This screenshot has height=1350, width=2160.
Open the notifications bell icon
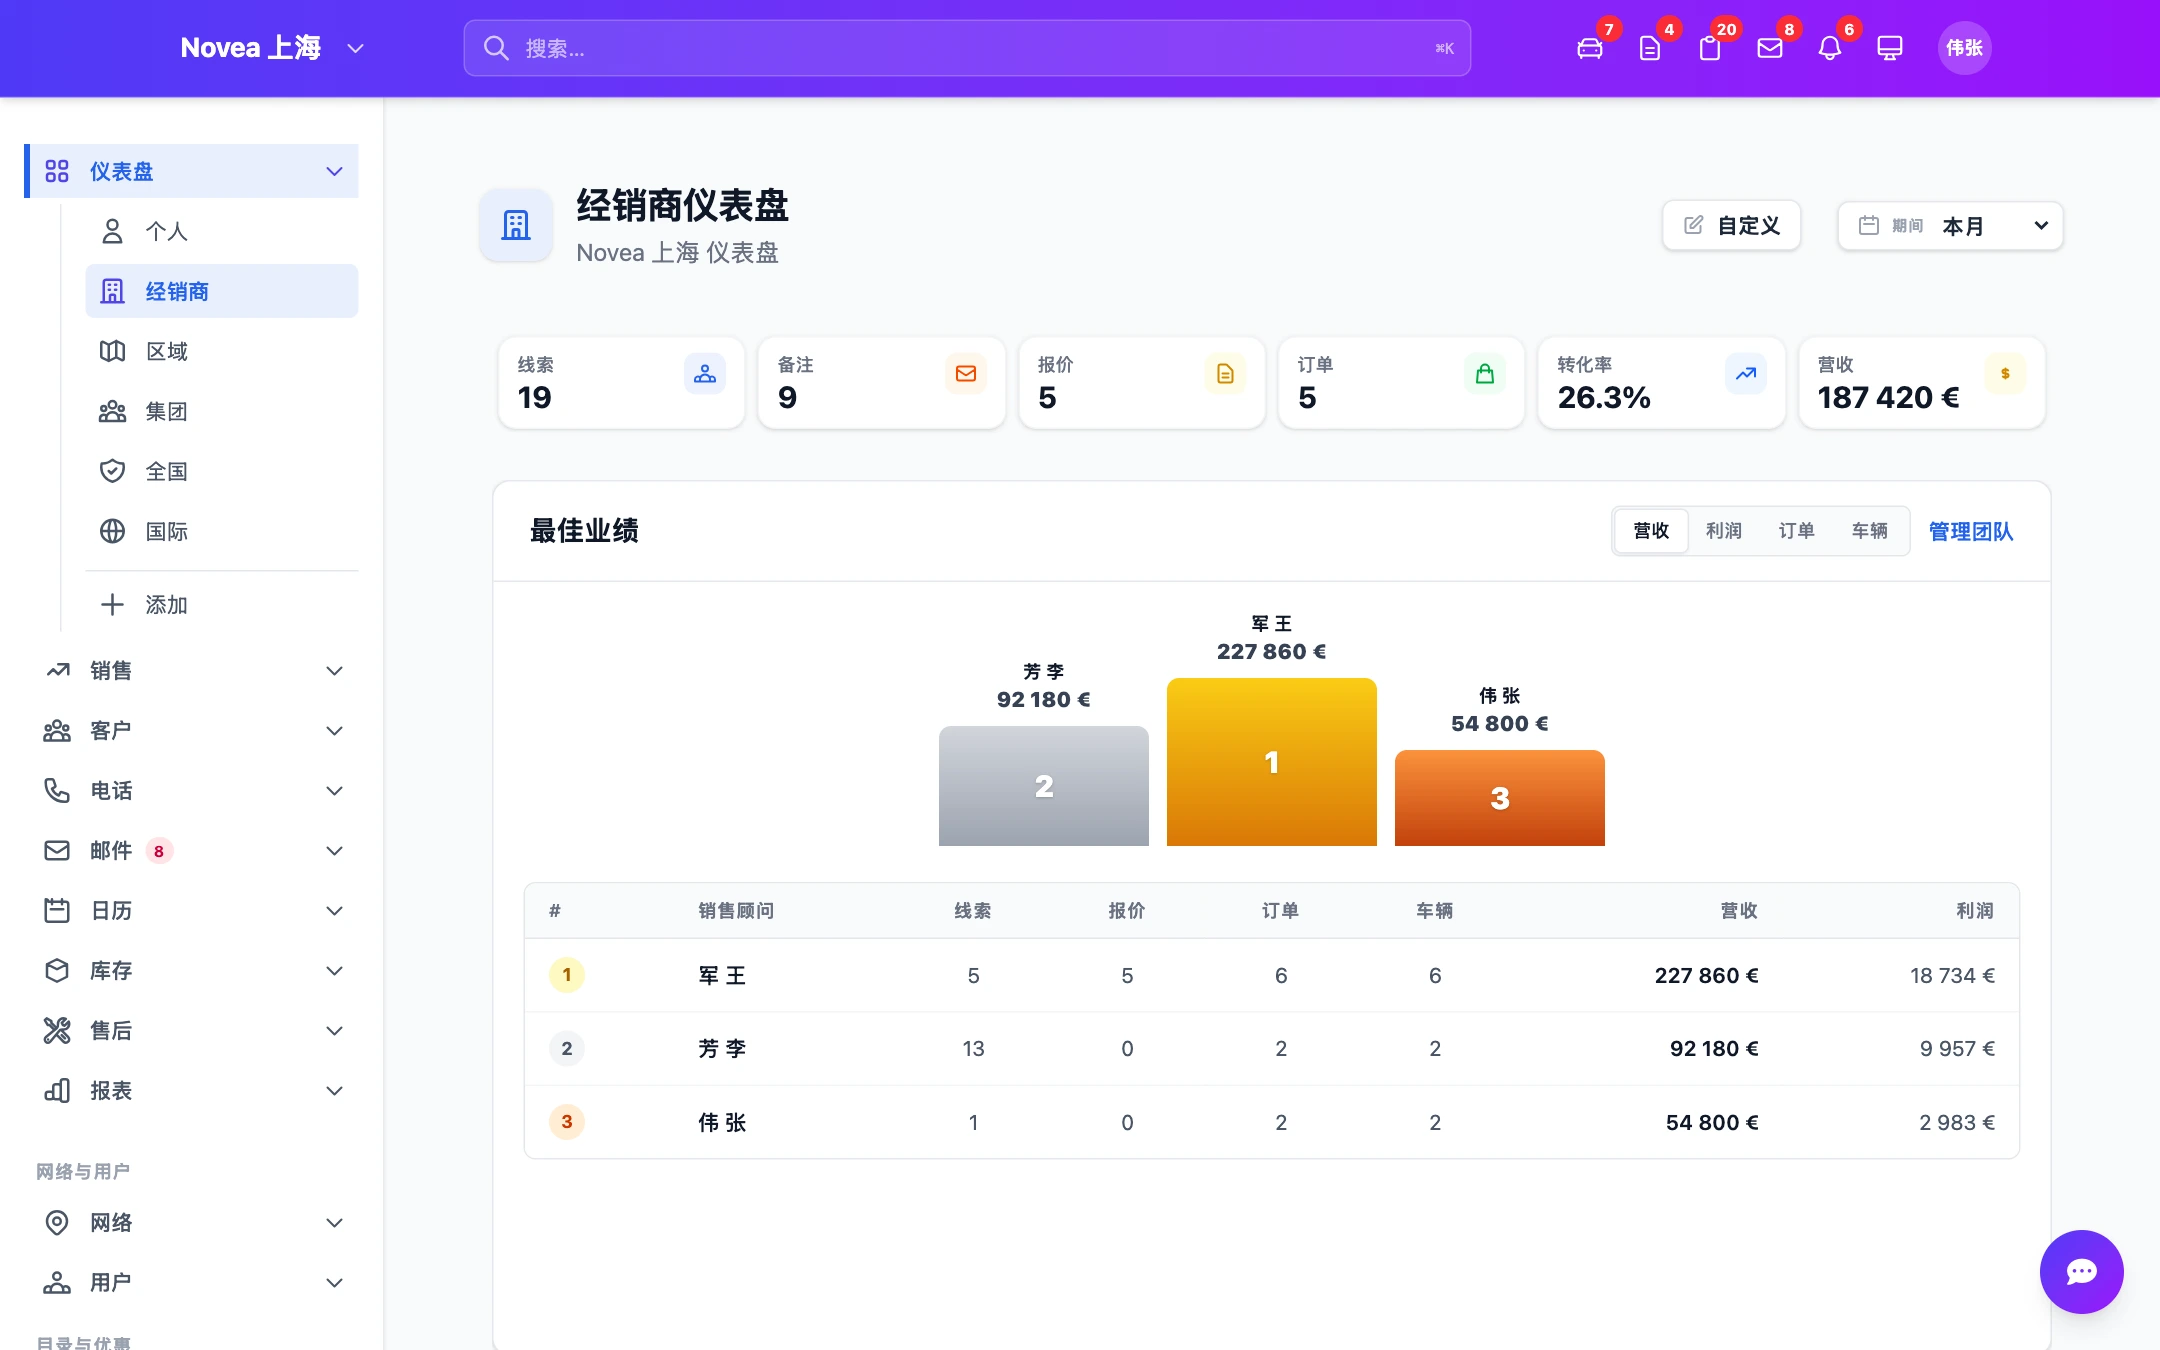pos(1829,48)
